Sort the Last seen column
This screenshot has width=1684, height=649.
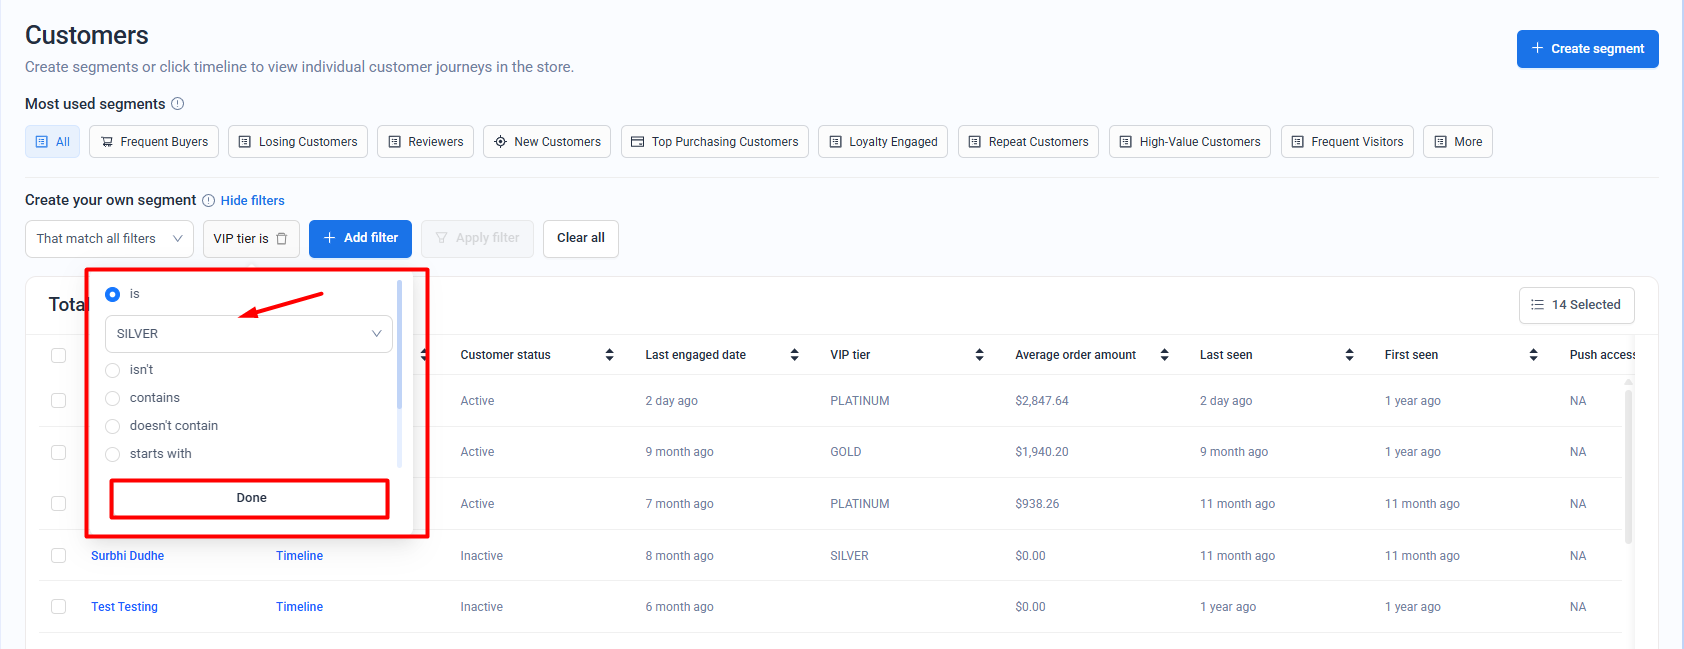pyautogui.click(x=1349, y=355)
